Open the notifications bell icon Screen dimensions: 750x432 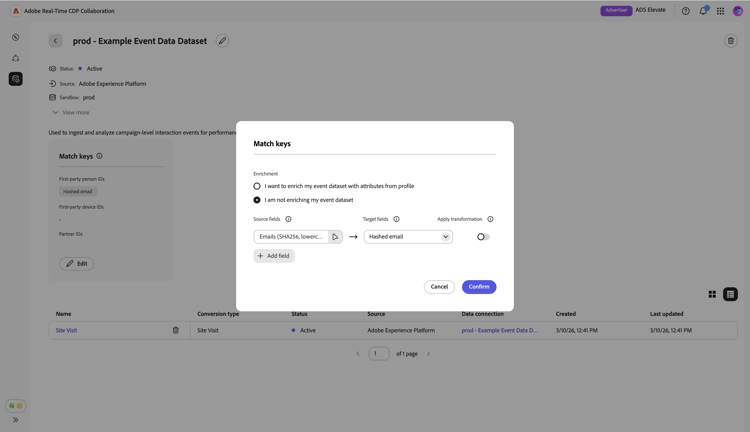click(x=703, y=11)
